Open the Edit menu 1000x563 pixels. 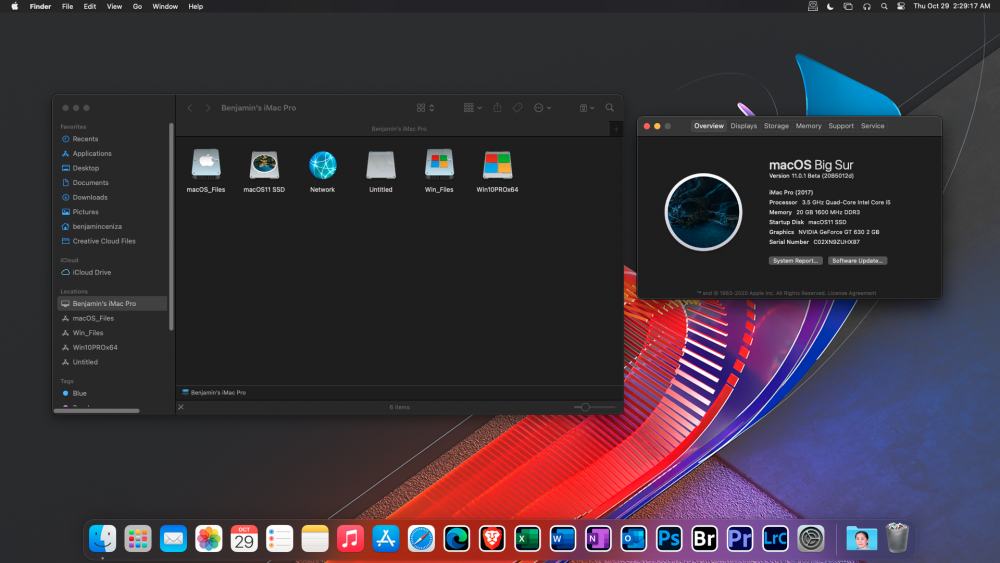(90, 6)
